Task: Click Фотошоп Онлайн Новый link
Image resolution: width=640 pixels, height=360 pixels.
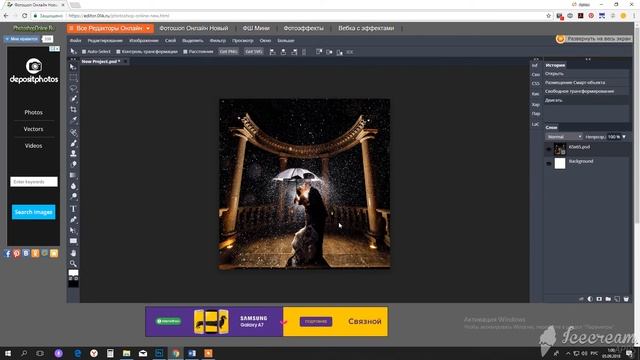Action: tap(193, 28)
